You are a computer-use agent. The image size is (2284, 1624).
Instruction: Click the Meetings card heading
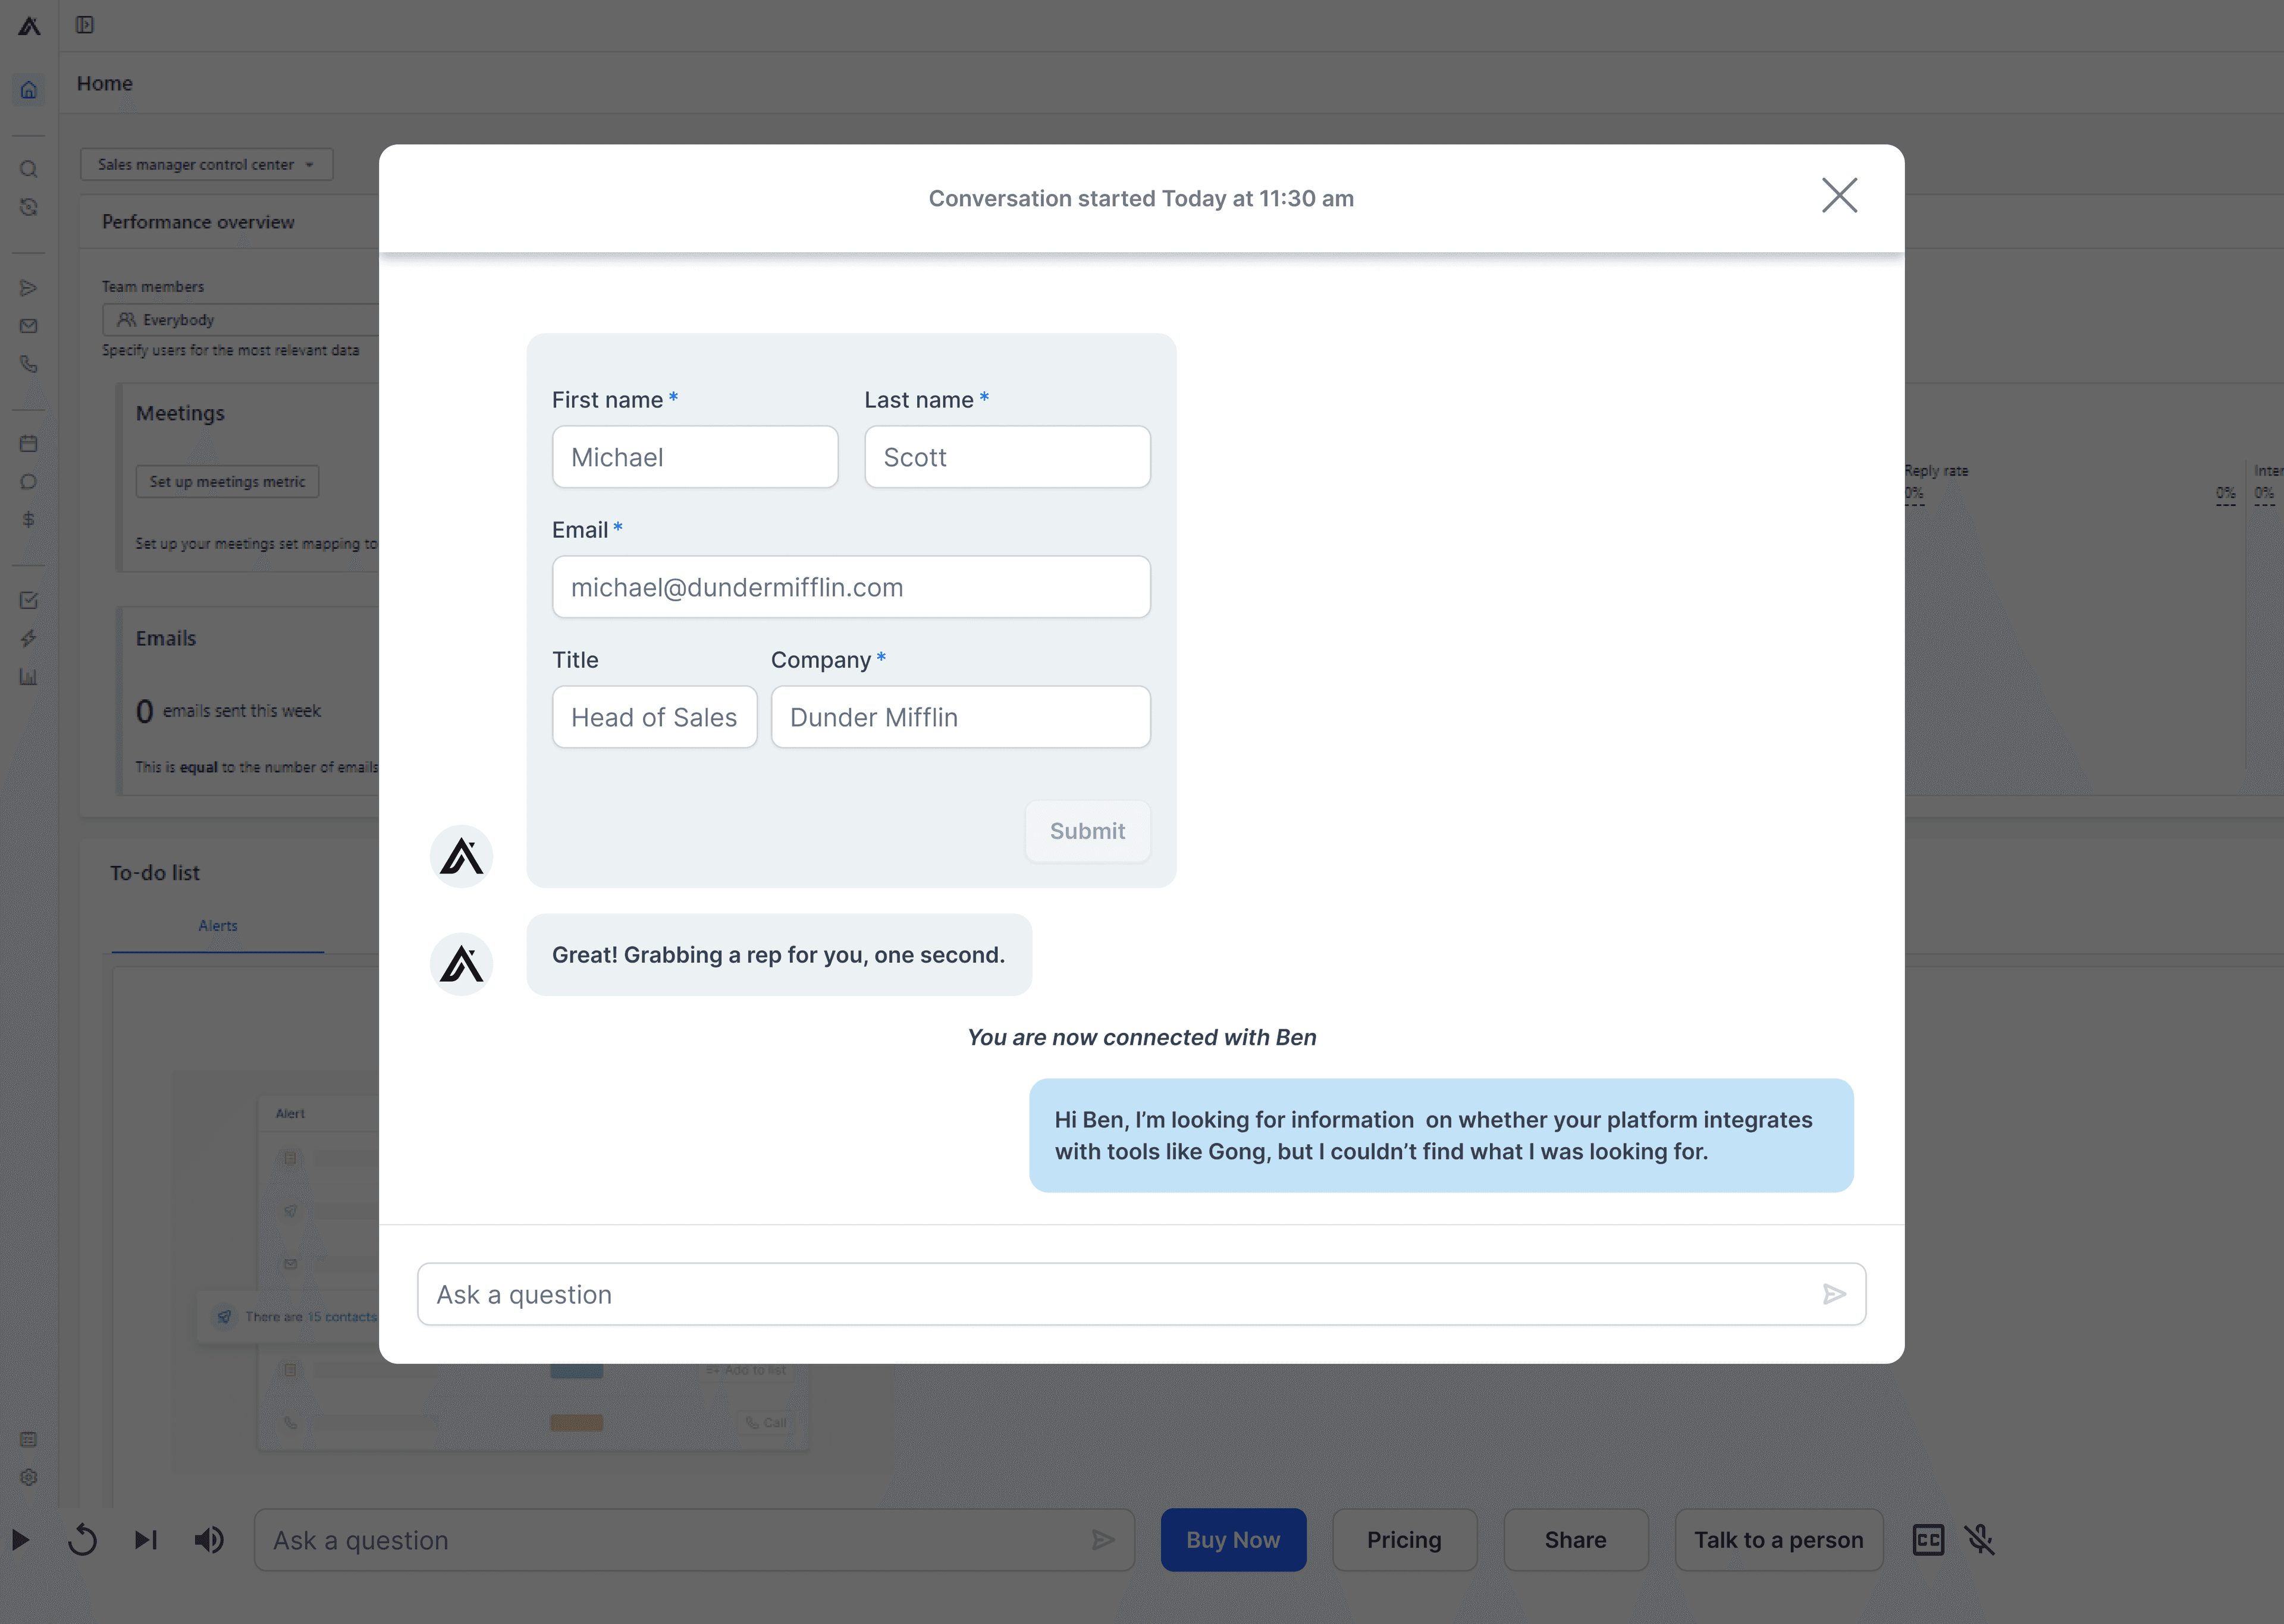(x=180, y=413)
